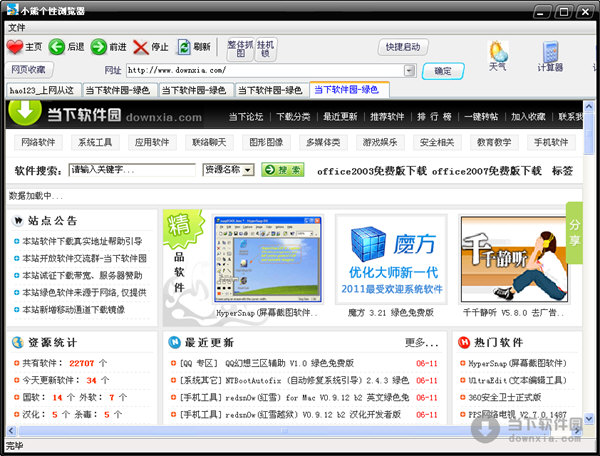Click the red heart Home icon
Image resolution: width=600 pixels, height=456 pixels.
[x=15, y=47]
